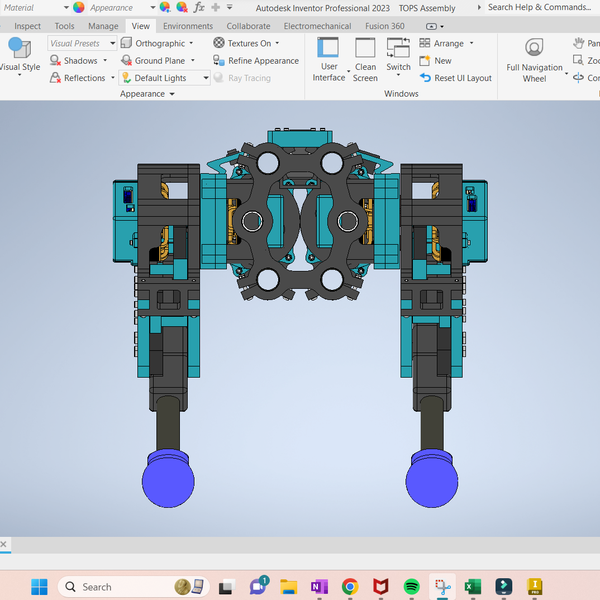This screenshot has height=600, width=600.
Task: Switch to the Inspect tab
Action: (x=27, y=26)
